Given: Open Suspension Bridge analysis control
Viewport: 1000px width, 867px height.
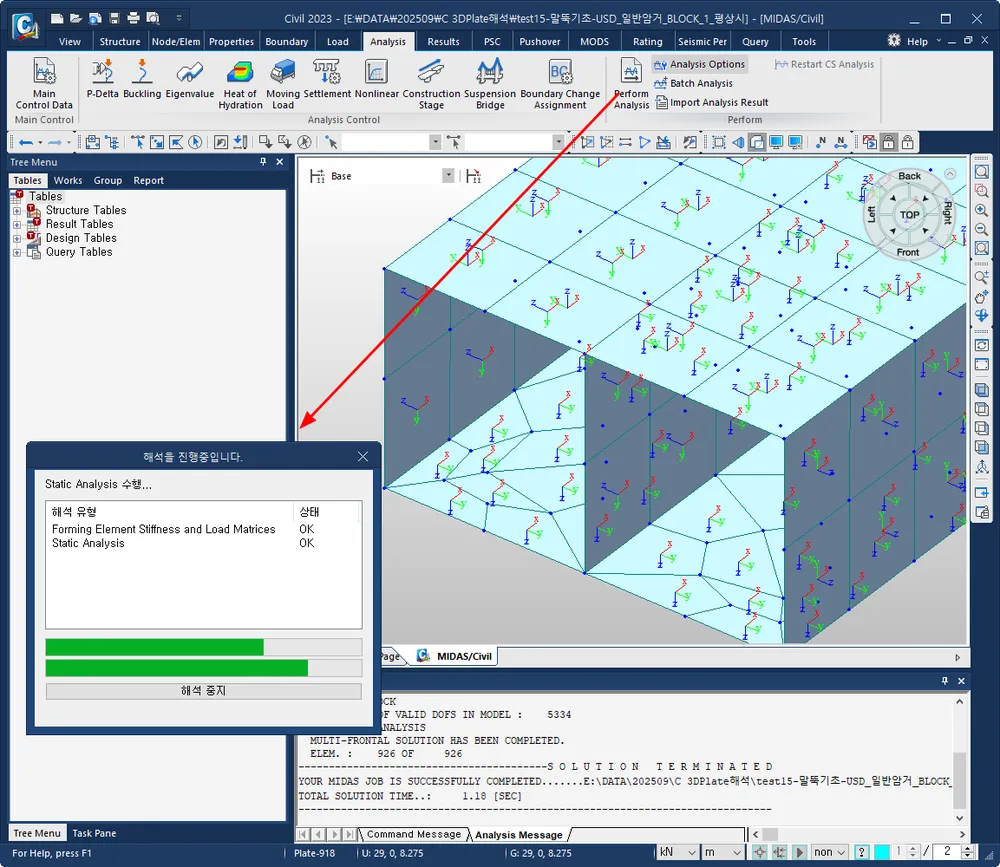Looking at the screenshot, I should tap(490, 84).
